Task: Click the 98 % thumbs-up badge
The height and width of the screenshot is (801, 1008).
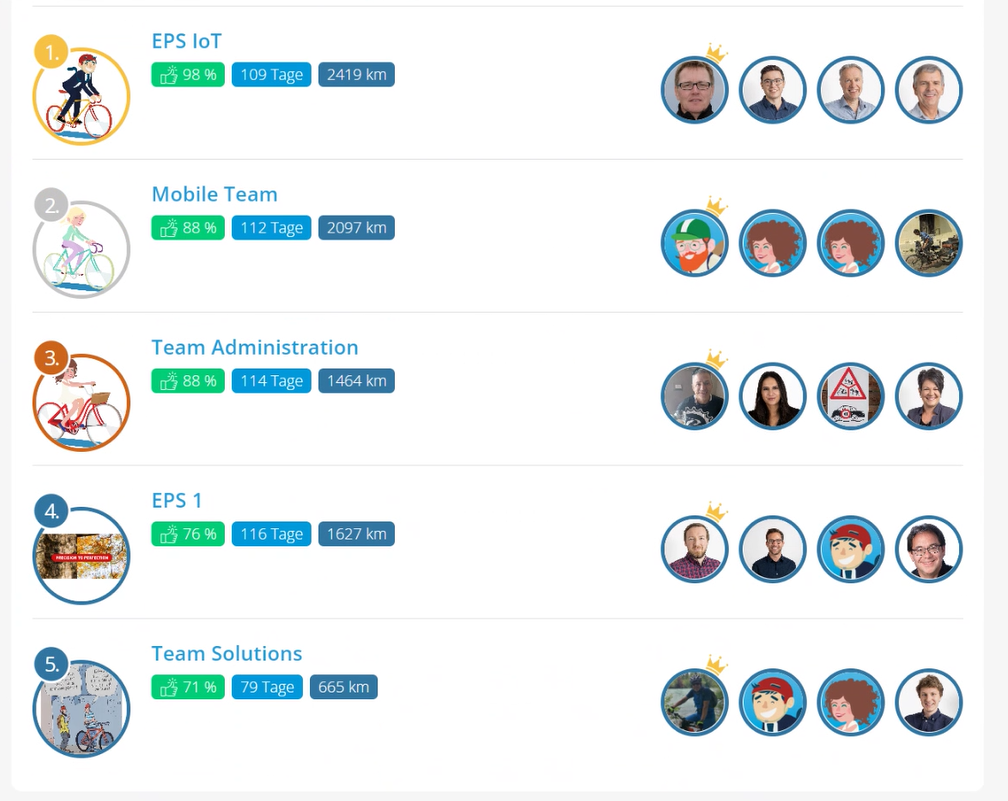Action: pyautogui.click(x=188, y=75)
